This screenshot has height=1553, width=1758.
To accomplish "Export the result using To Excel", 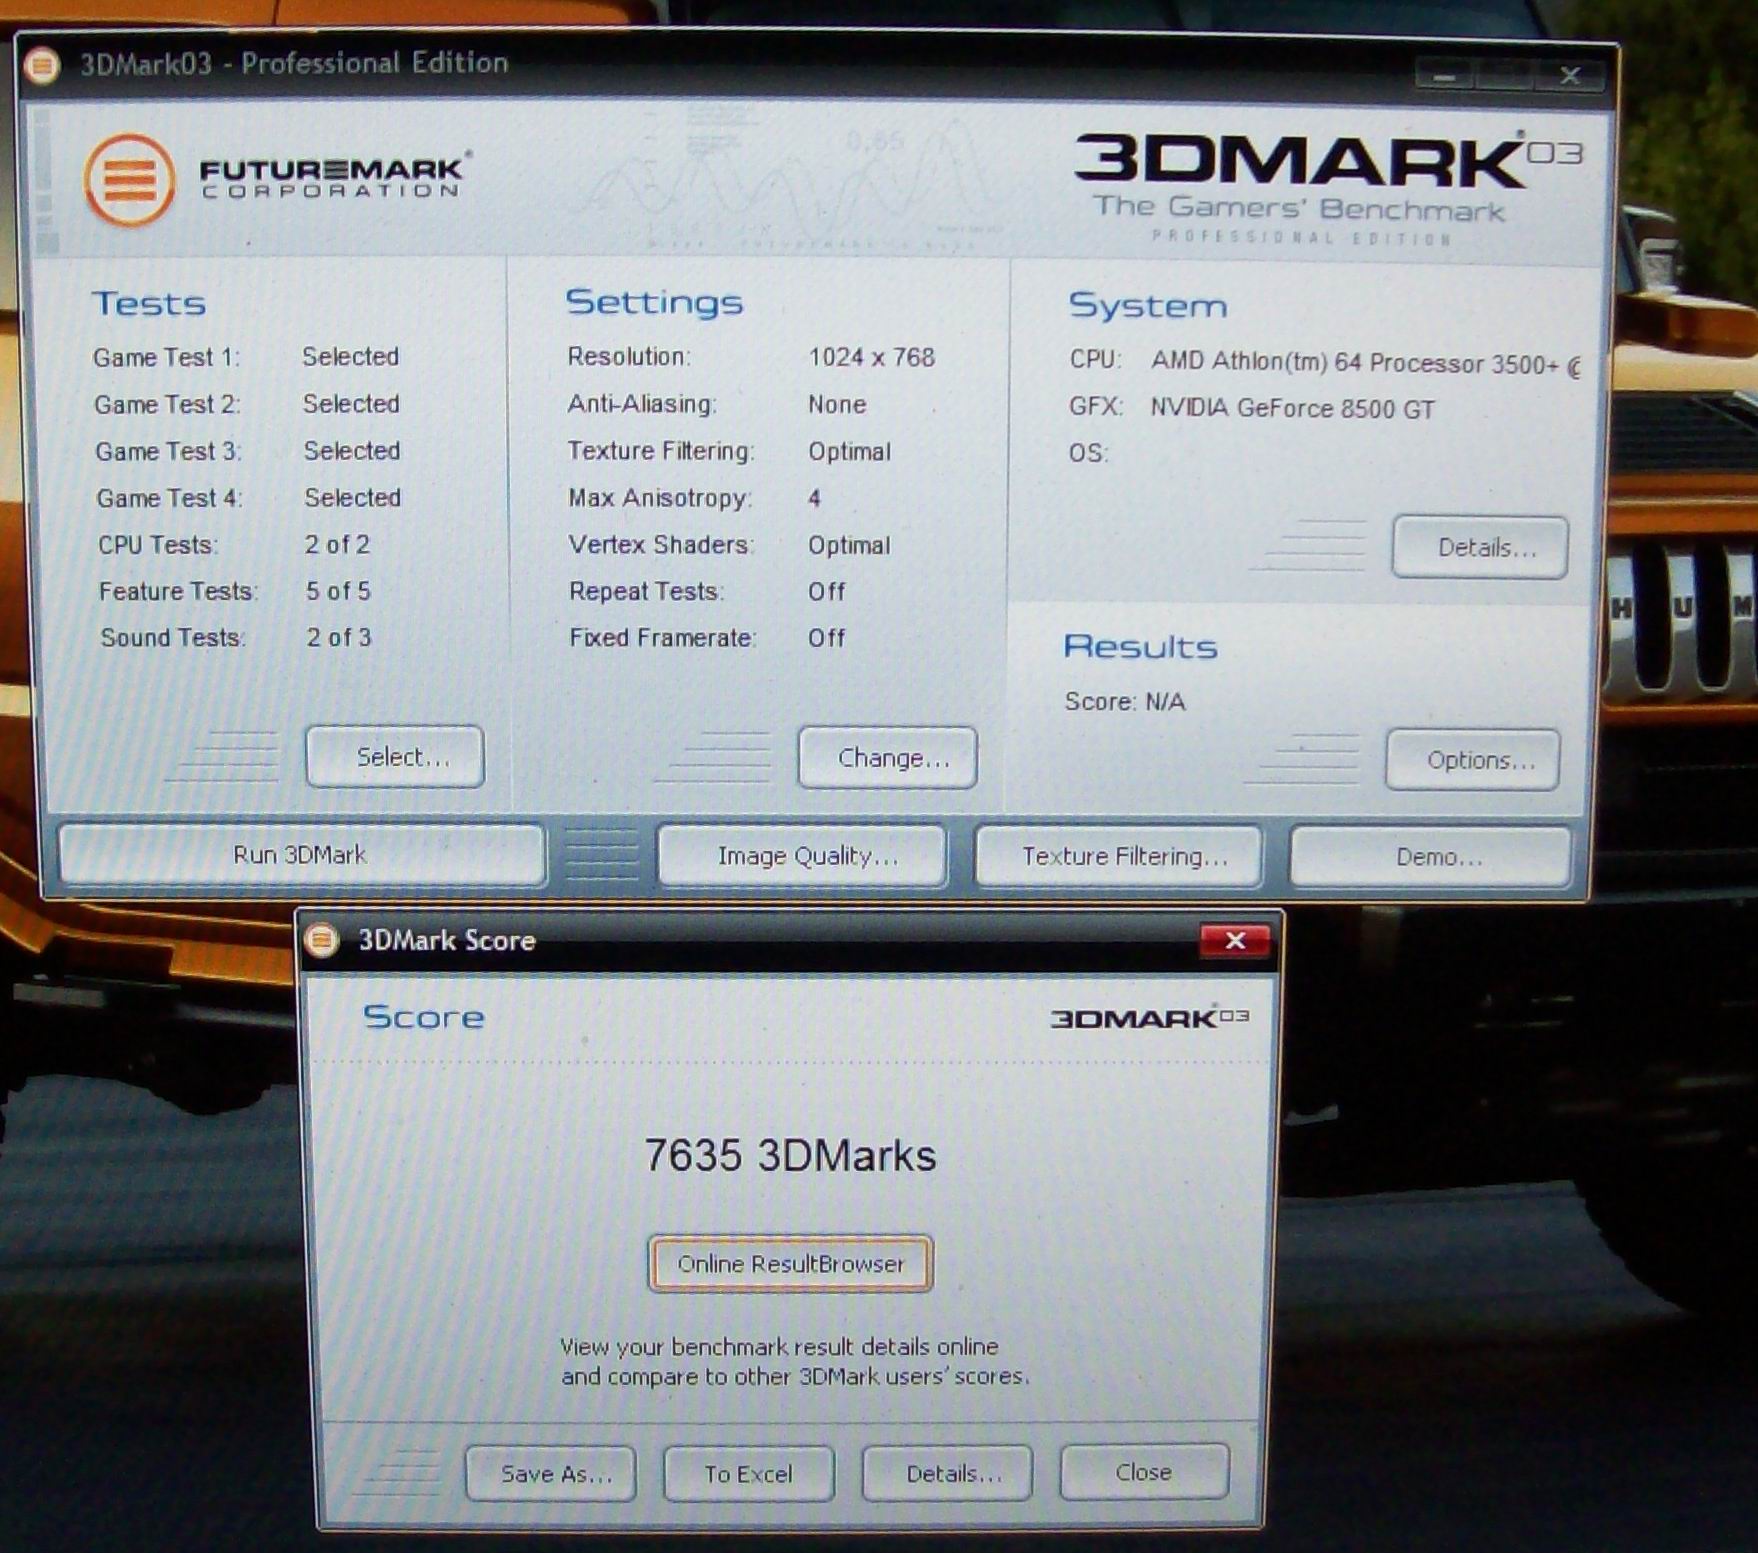I will pos(748,1474).
